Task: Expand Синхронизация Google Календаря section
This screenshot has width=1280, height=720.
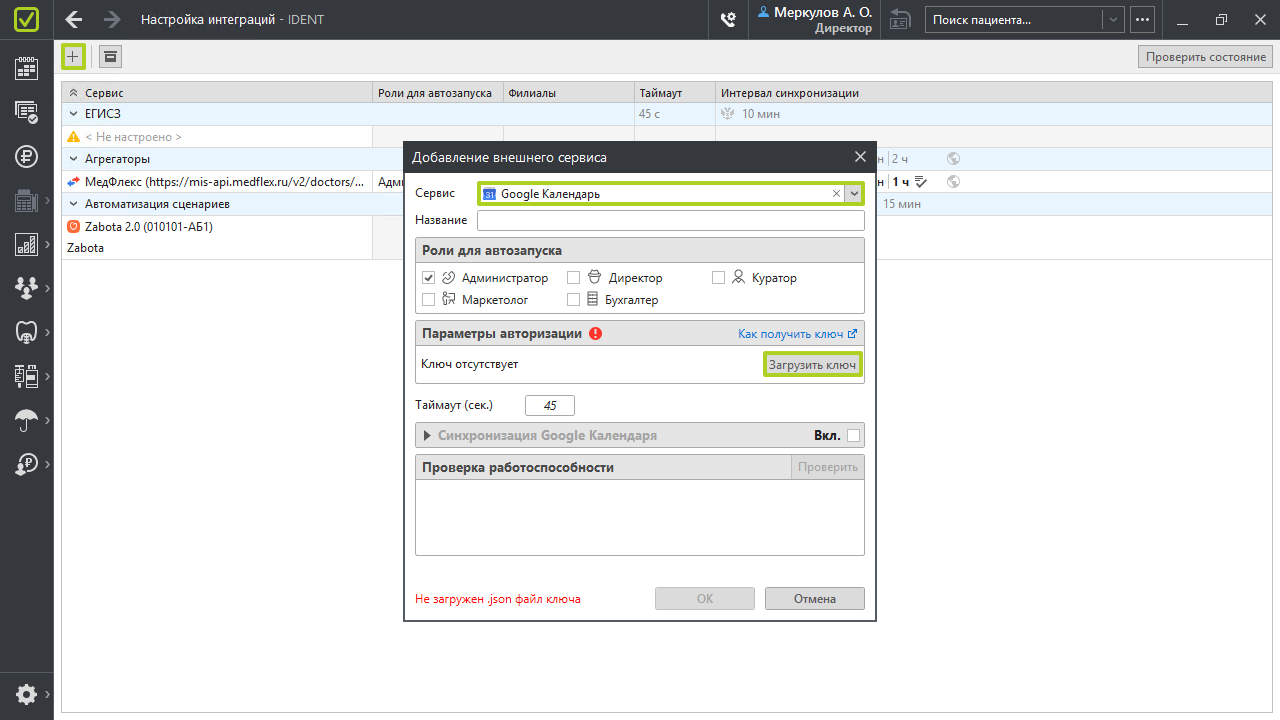Action: pos(427,435)
